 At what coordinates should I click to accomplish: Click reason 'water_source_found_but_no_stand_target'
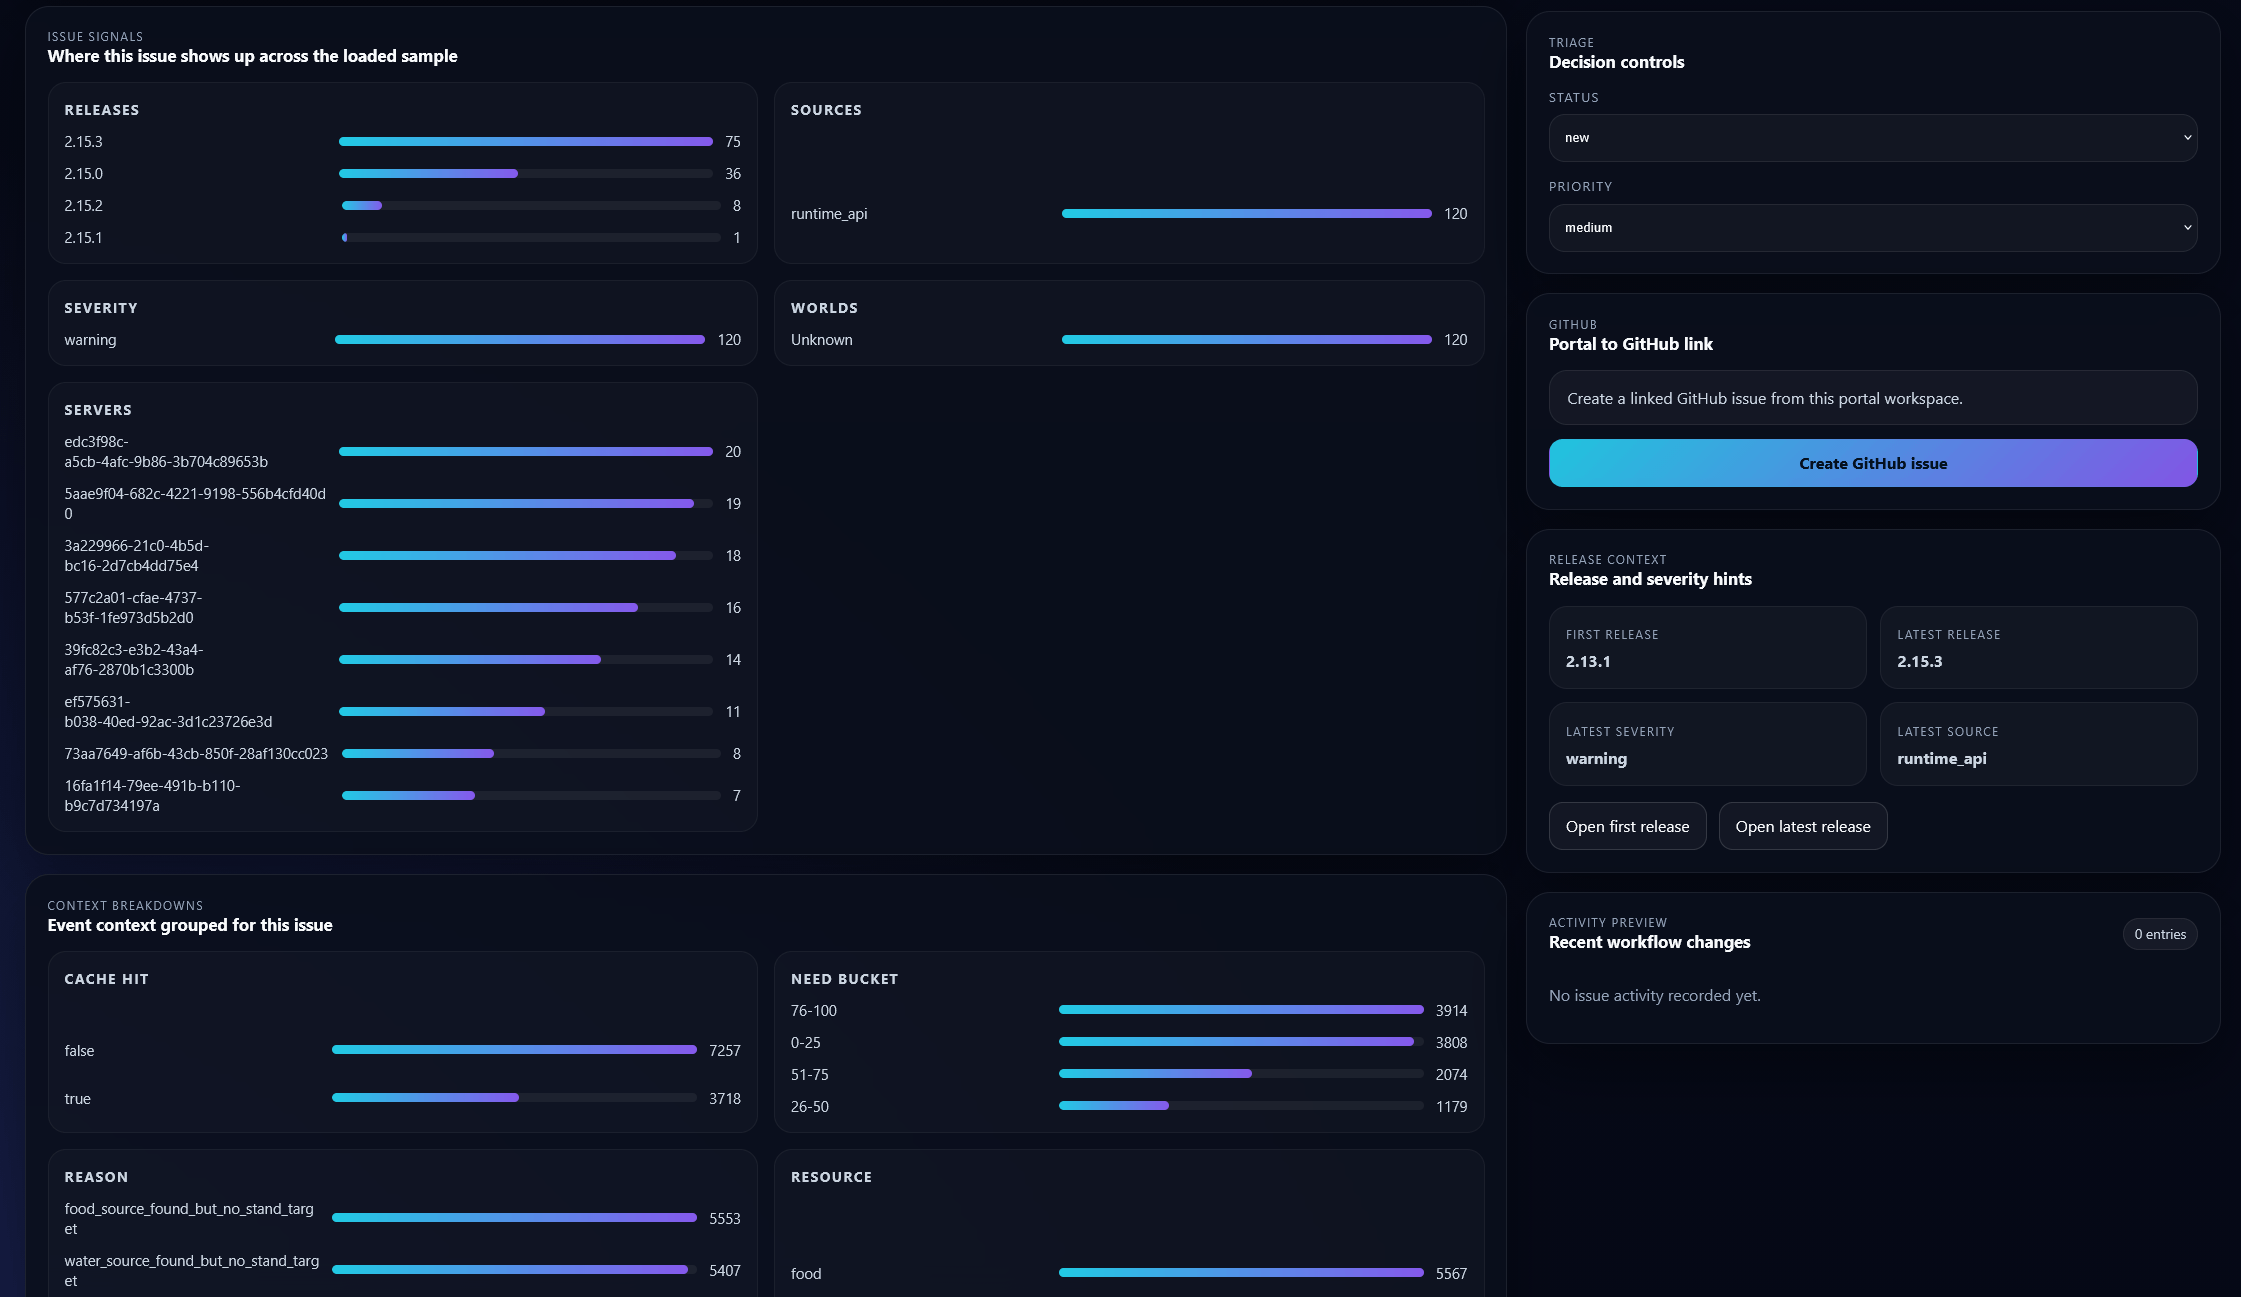[x=192, y=1271]
